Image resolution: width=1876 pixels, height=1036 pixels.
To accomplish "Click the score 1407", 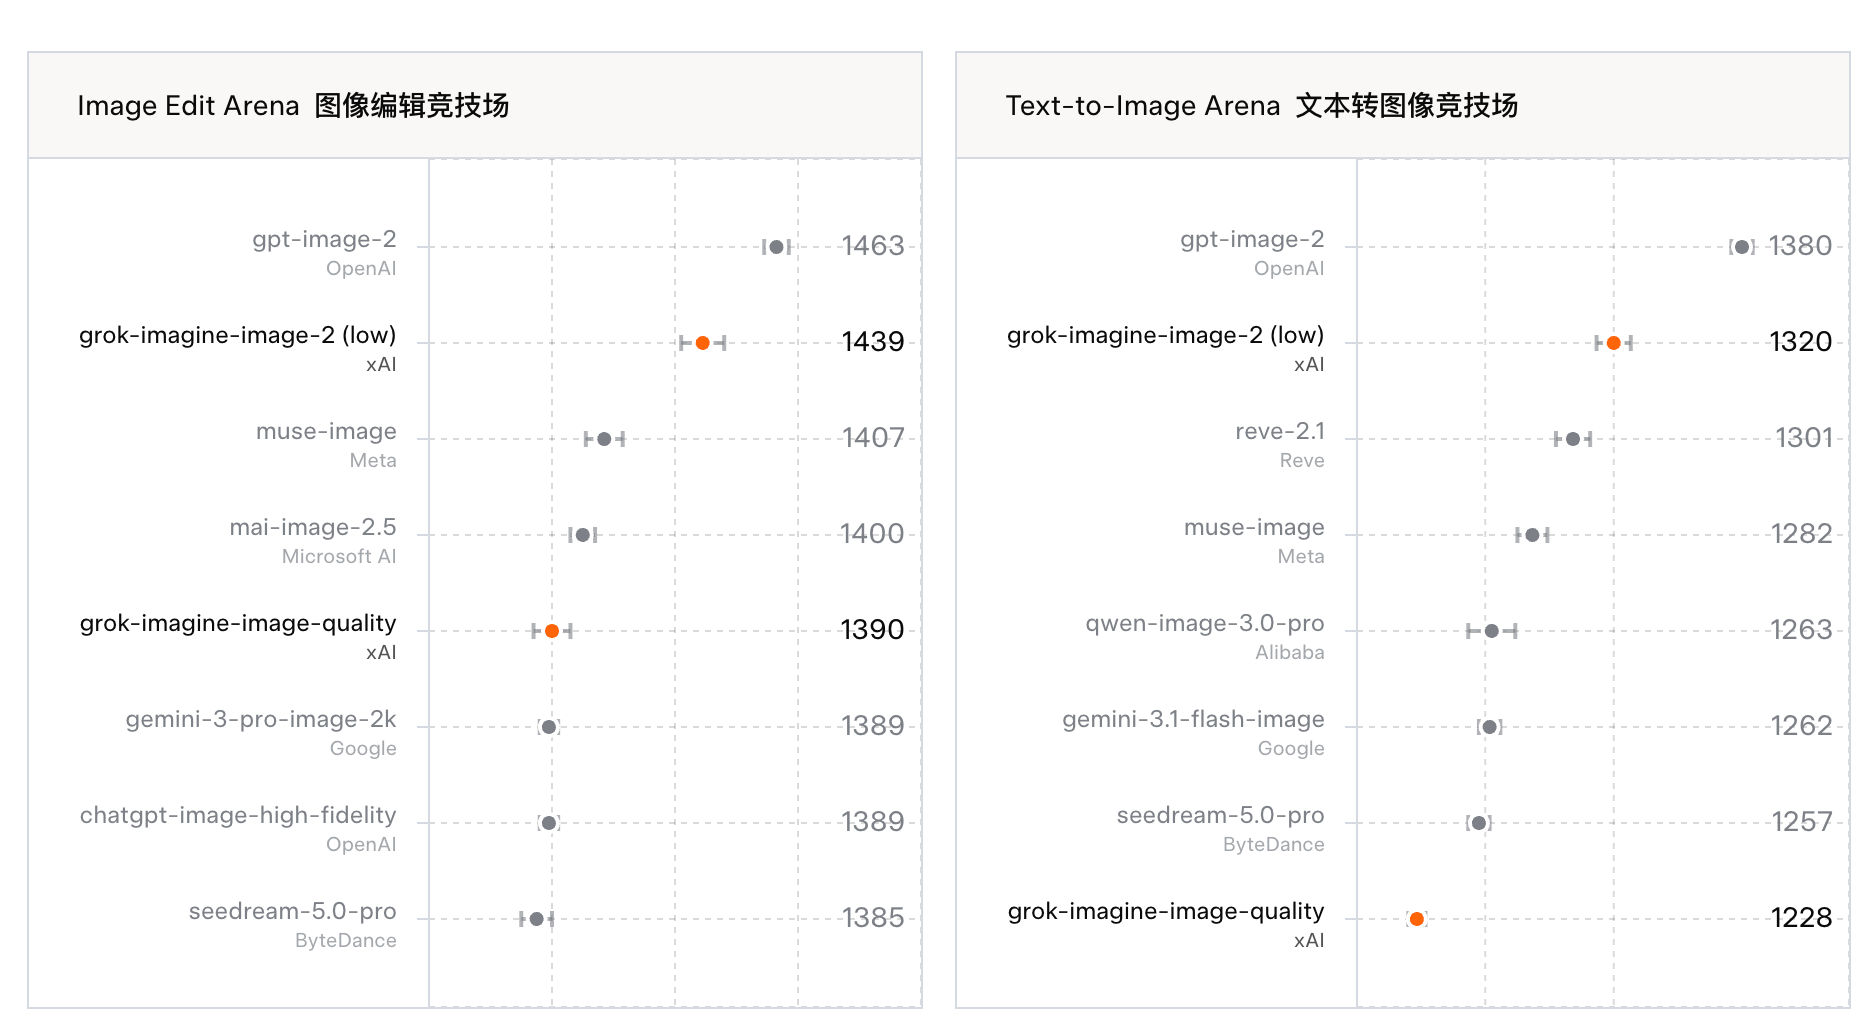I will pos(873,438).
